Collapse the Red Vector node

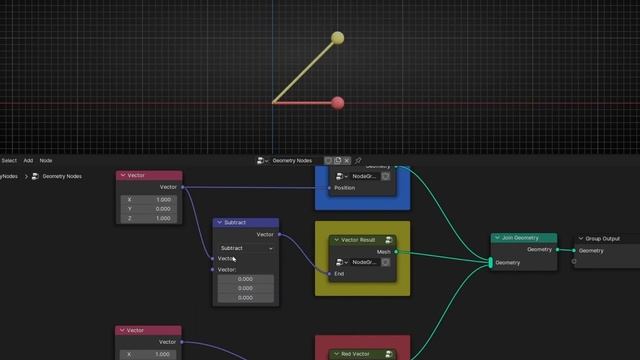point(336,354)
